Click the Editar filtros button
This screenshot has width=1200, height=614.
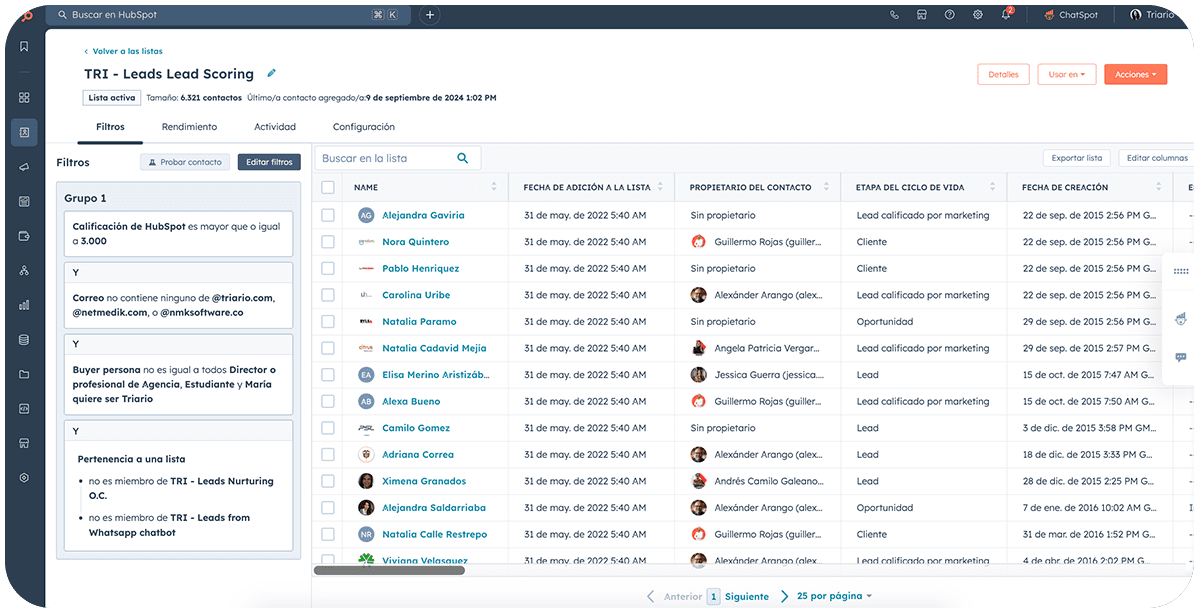tap(269, 162)
